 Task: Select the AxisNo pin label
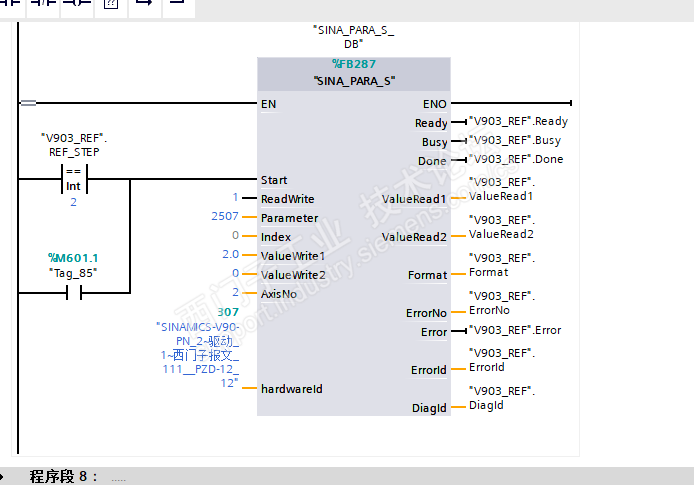click(x=279, y=294)
